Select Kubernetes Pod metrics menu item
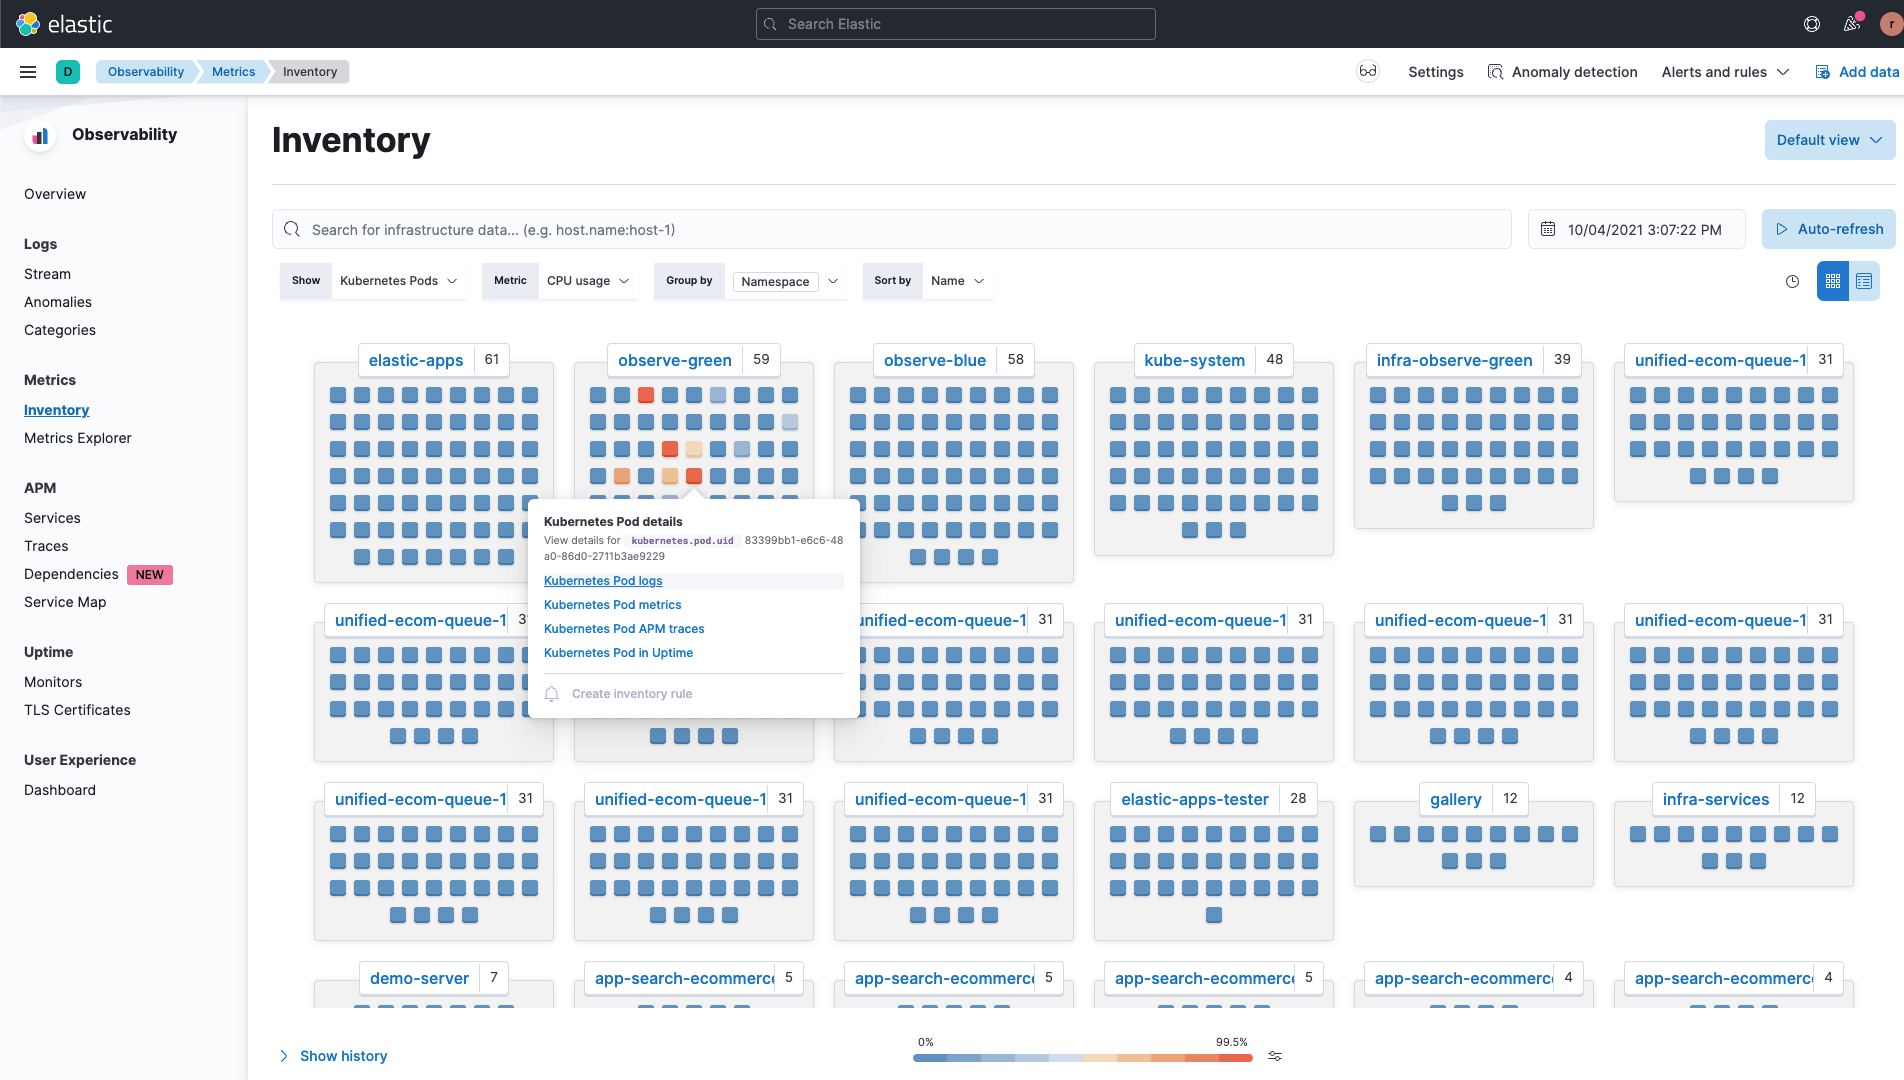The image size is (1904, 1080). click(x=613, y=605)
